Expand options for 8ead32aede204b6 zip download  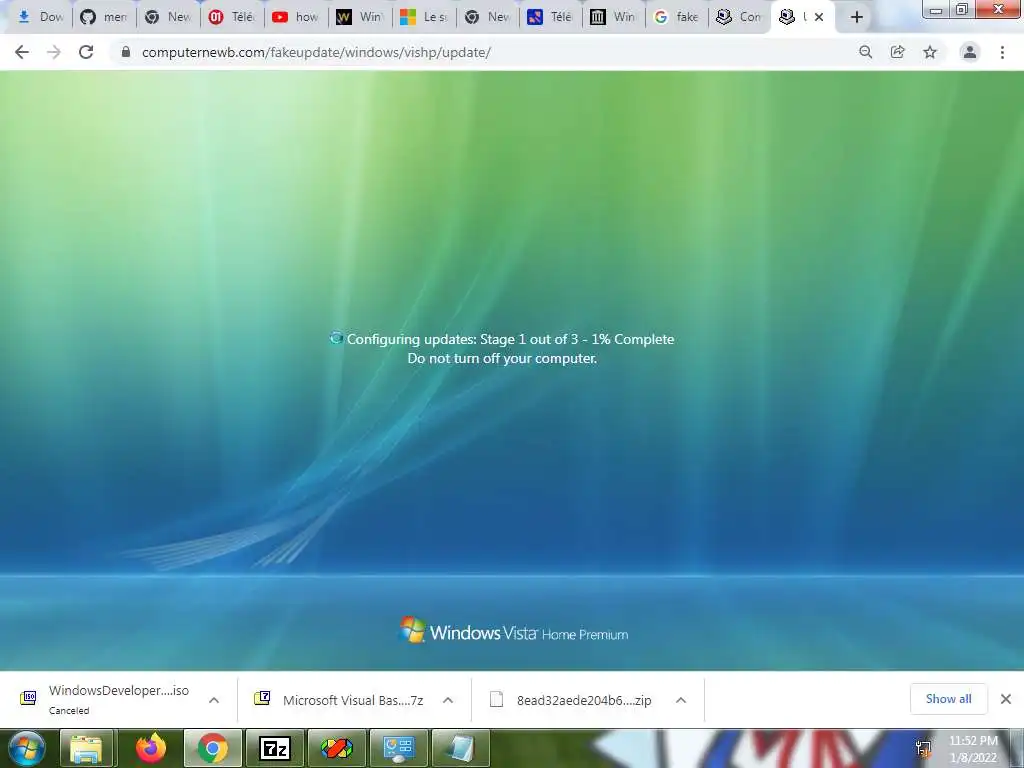pos(680,700)
